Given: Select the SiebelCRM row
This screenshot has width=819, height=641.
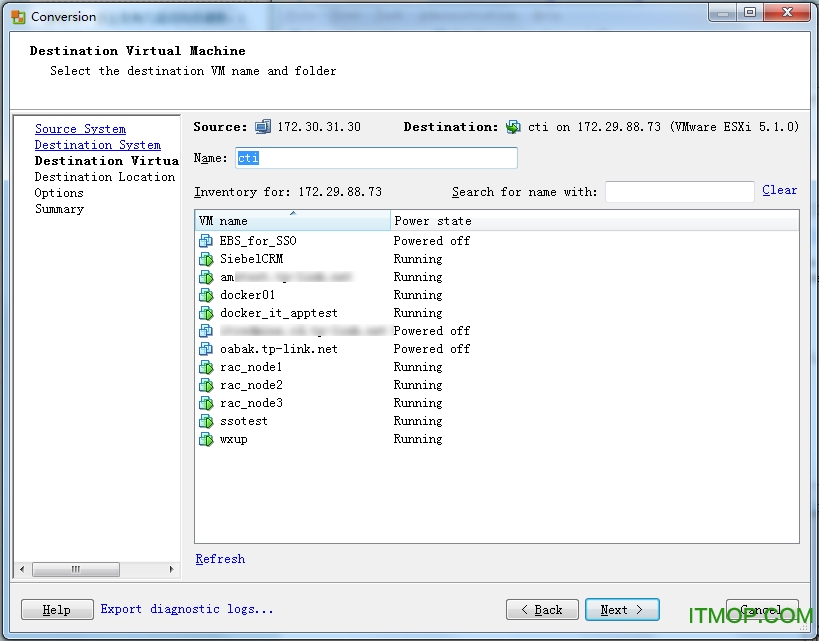Looking at the screenshot, I should click(496, 259).
